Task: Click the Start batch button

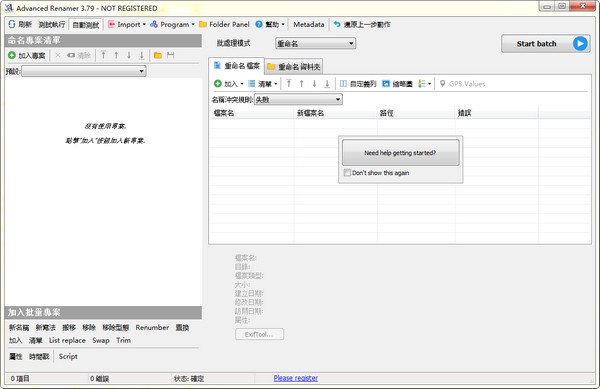Action: click(546, 44)
